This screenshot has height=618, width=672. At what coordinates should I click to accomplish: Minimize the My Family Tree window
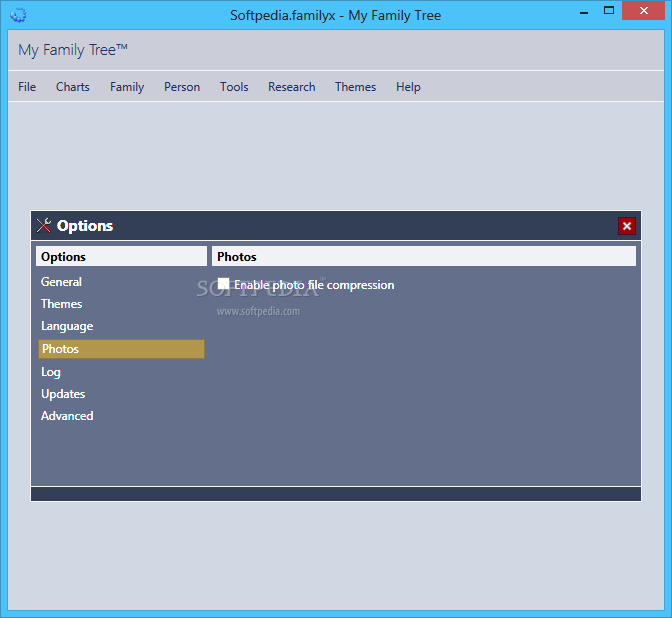[584, 12]
